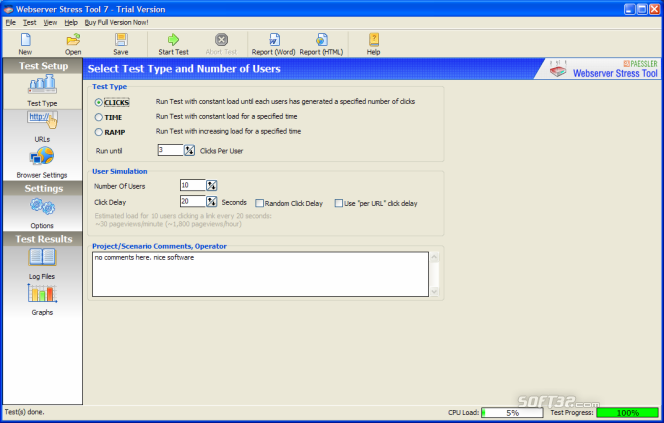
Task: Create a new test with New icon
Action: pos(25,44)
